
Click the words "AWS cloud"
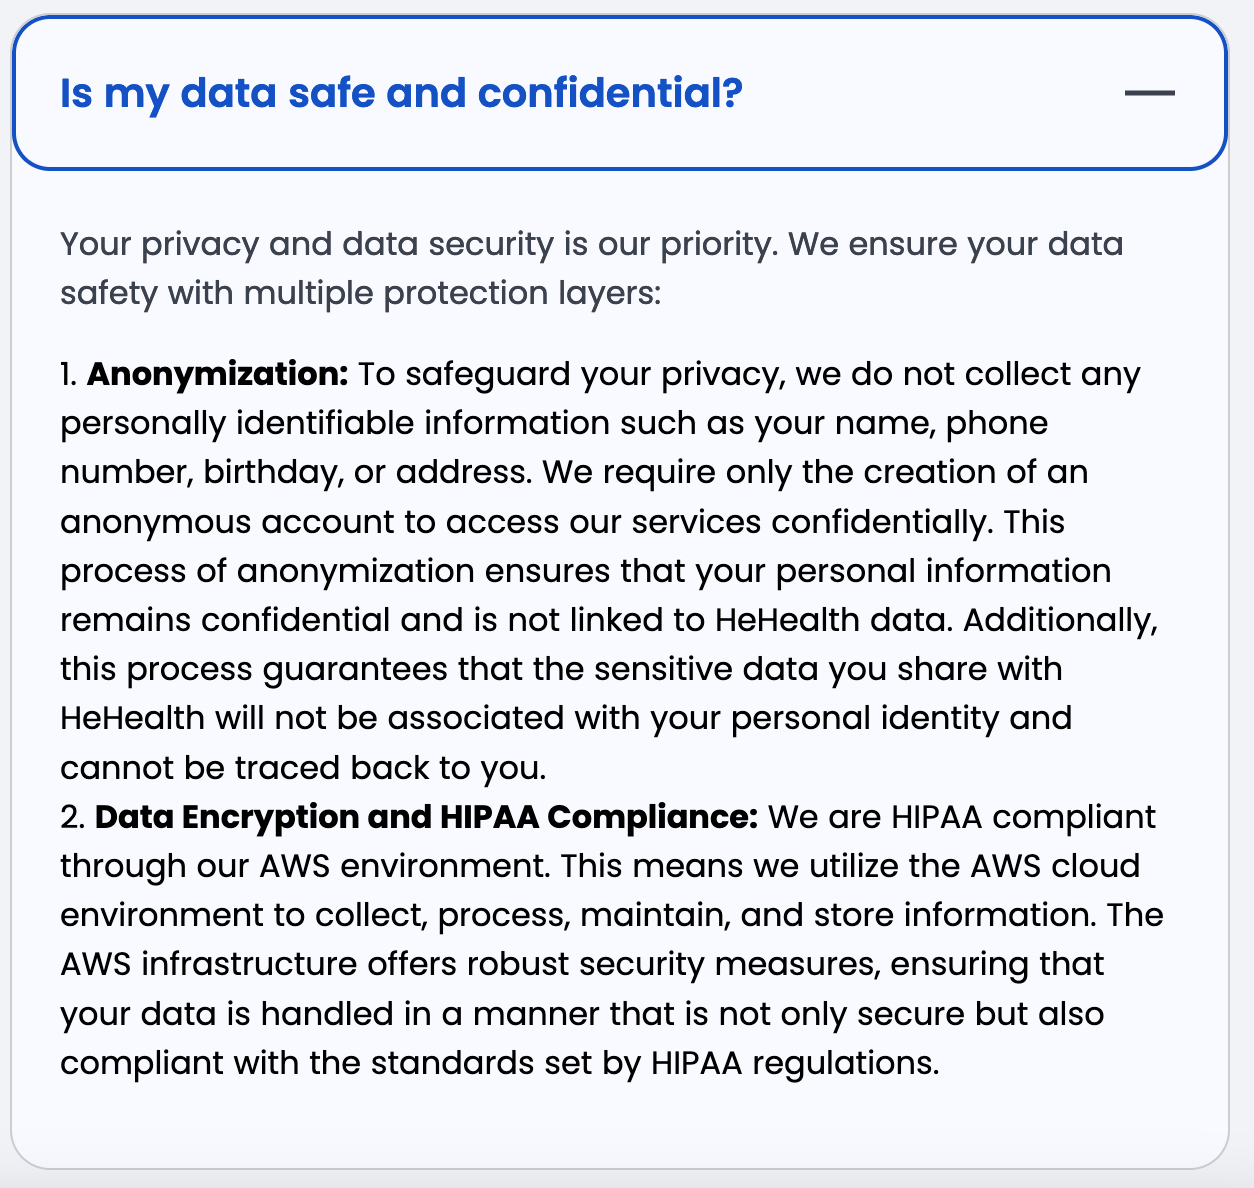pyautogui.click(x=1055, y=866)
